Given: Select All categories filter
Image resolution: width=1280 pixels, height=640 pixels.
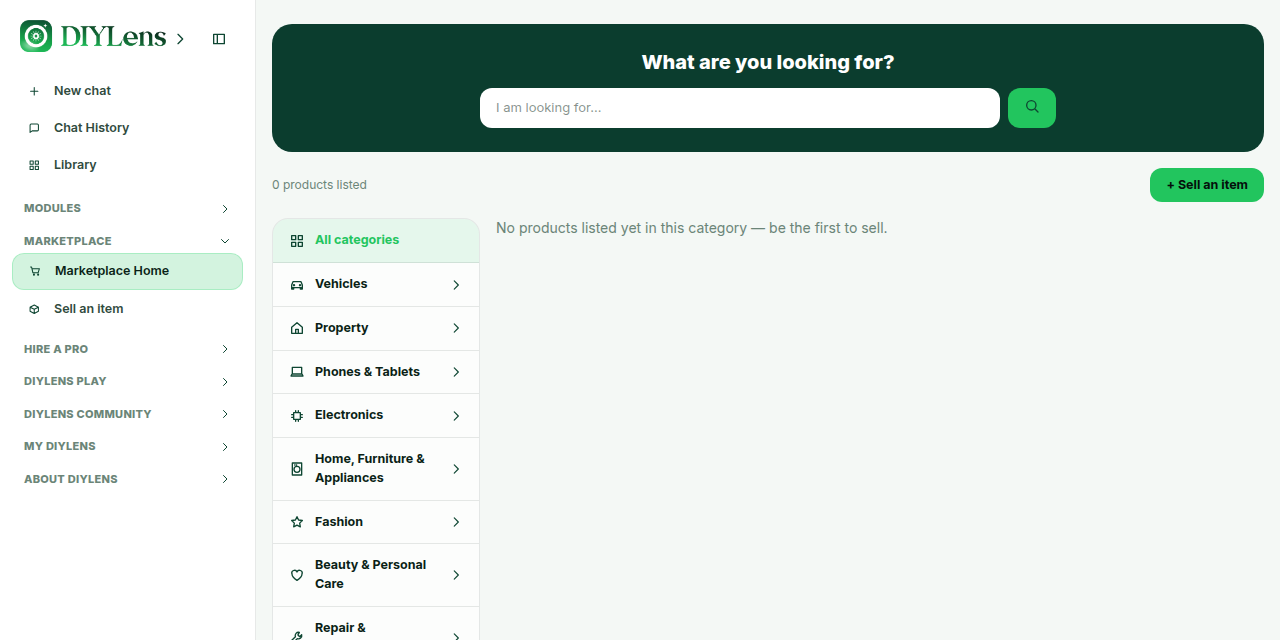Looking at the screenshot, I should point(376,241).
